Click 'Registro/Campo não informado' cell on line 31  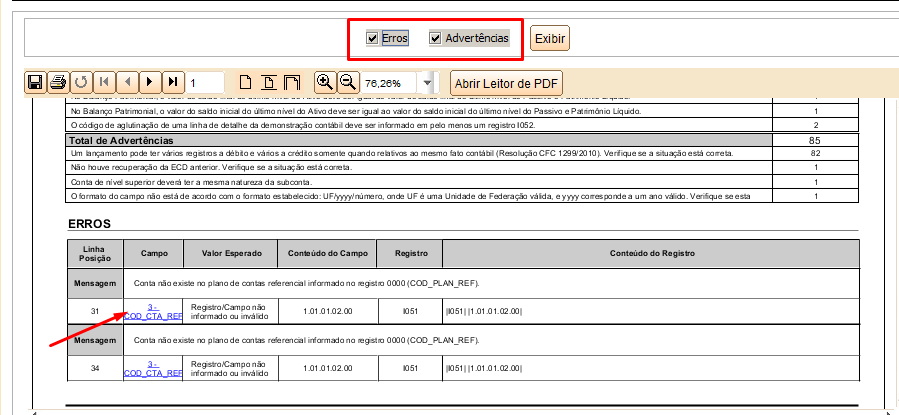tap(229, 311)
